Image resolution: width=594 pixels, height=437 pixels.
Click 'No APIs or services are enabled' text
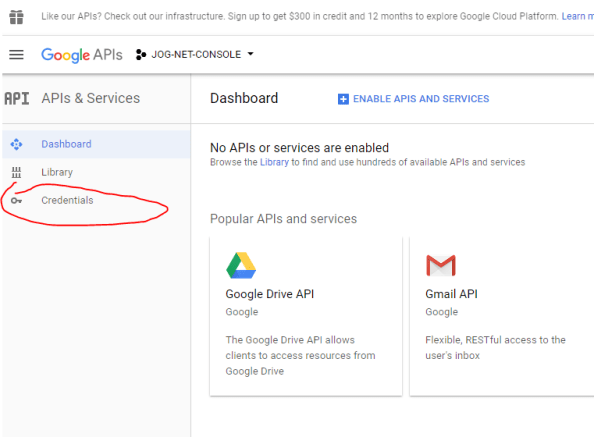(x=299, y=148)
